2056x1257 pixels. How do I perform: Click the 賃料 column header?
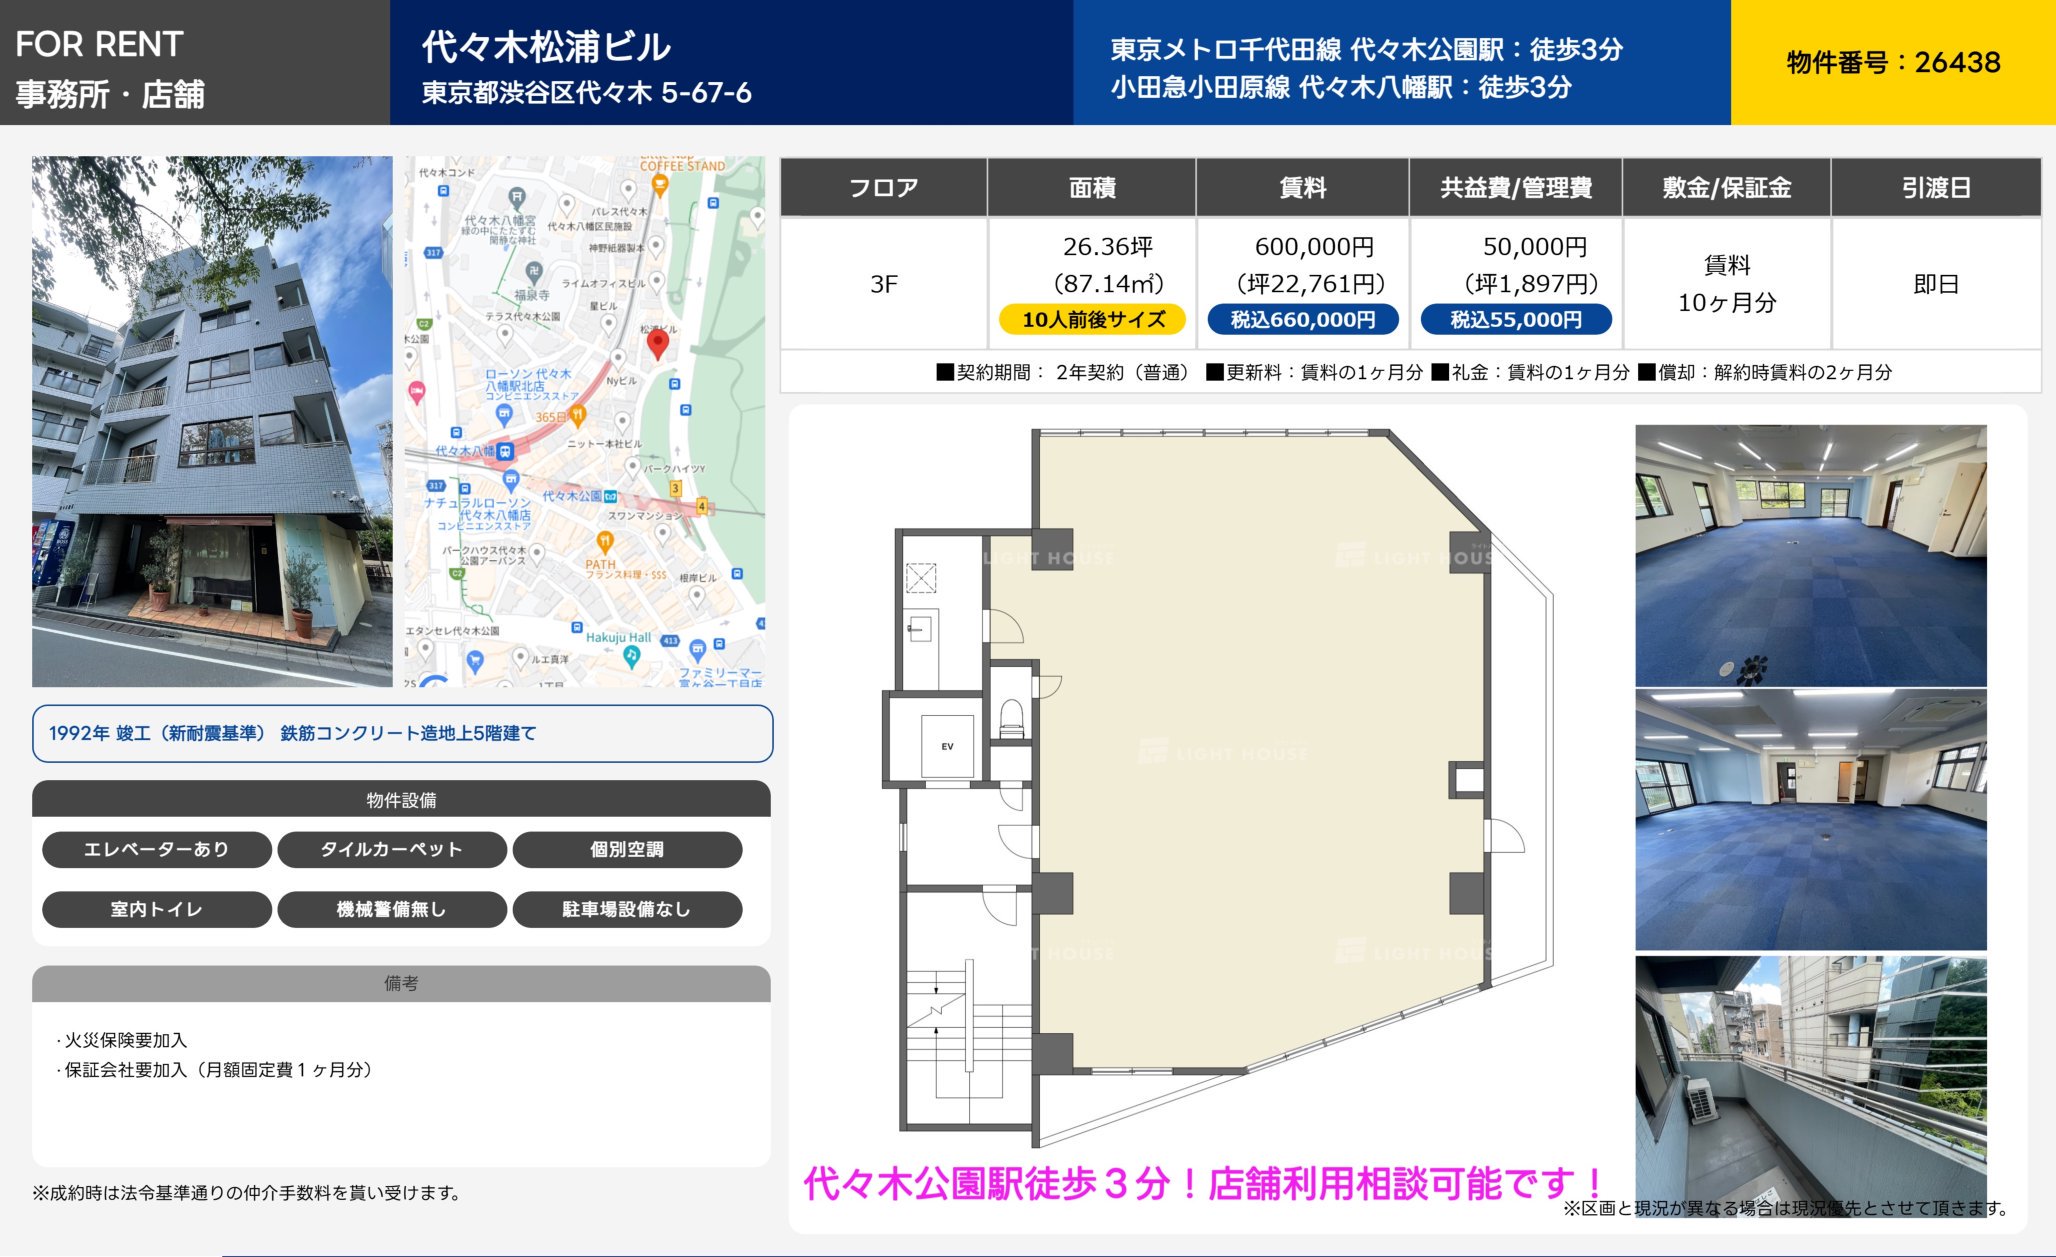(1303, 187)
